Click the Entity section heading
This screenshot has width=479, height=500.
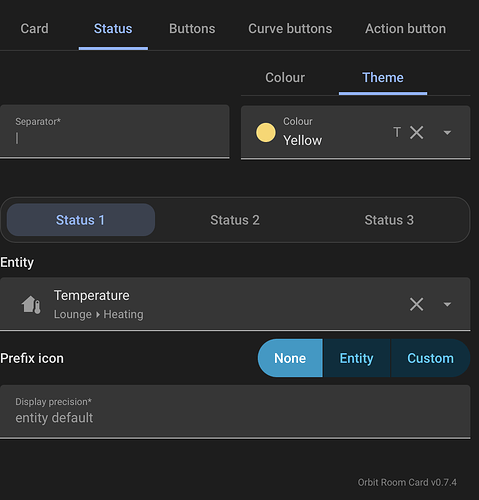click(x=17, y=262)
